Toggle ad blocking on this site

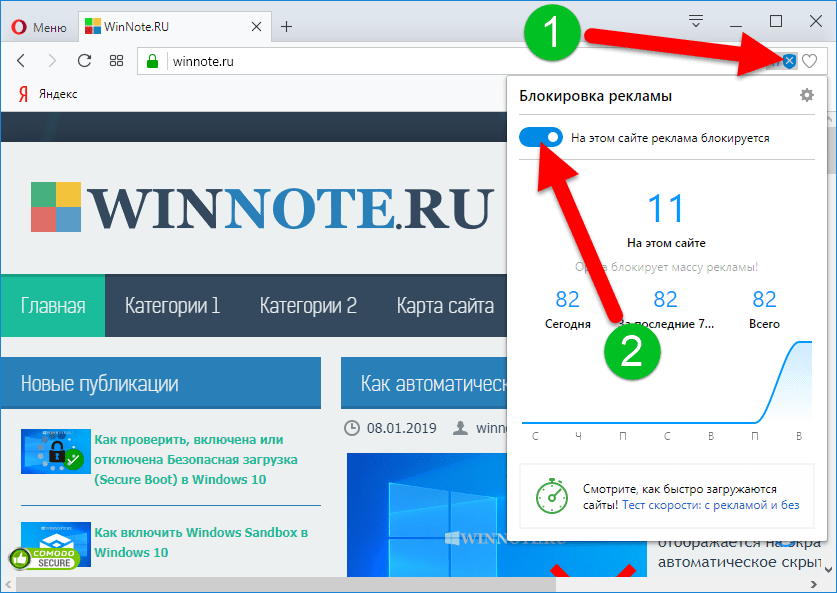tap(541, 137)
